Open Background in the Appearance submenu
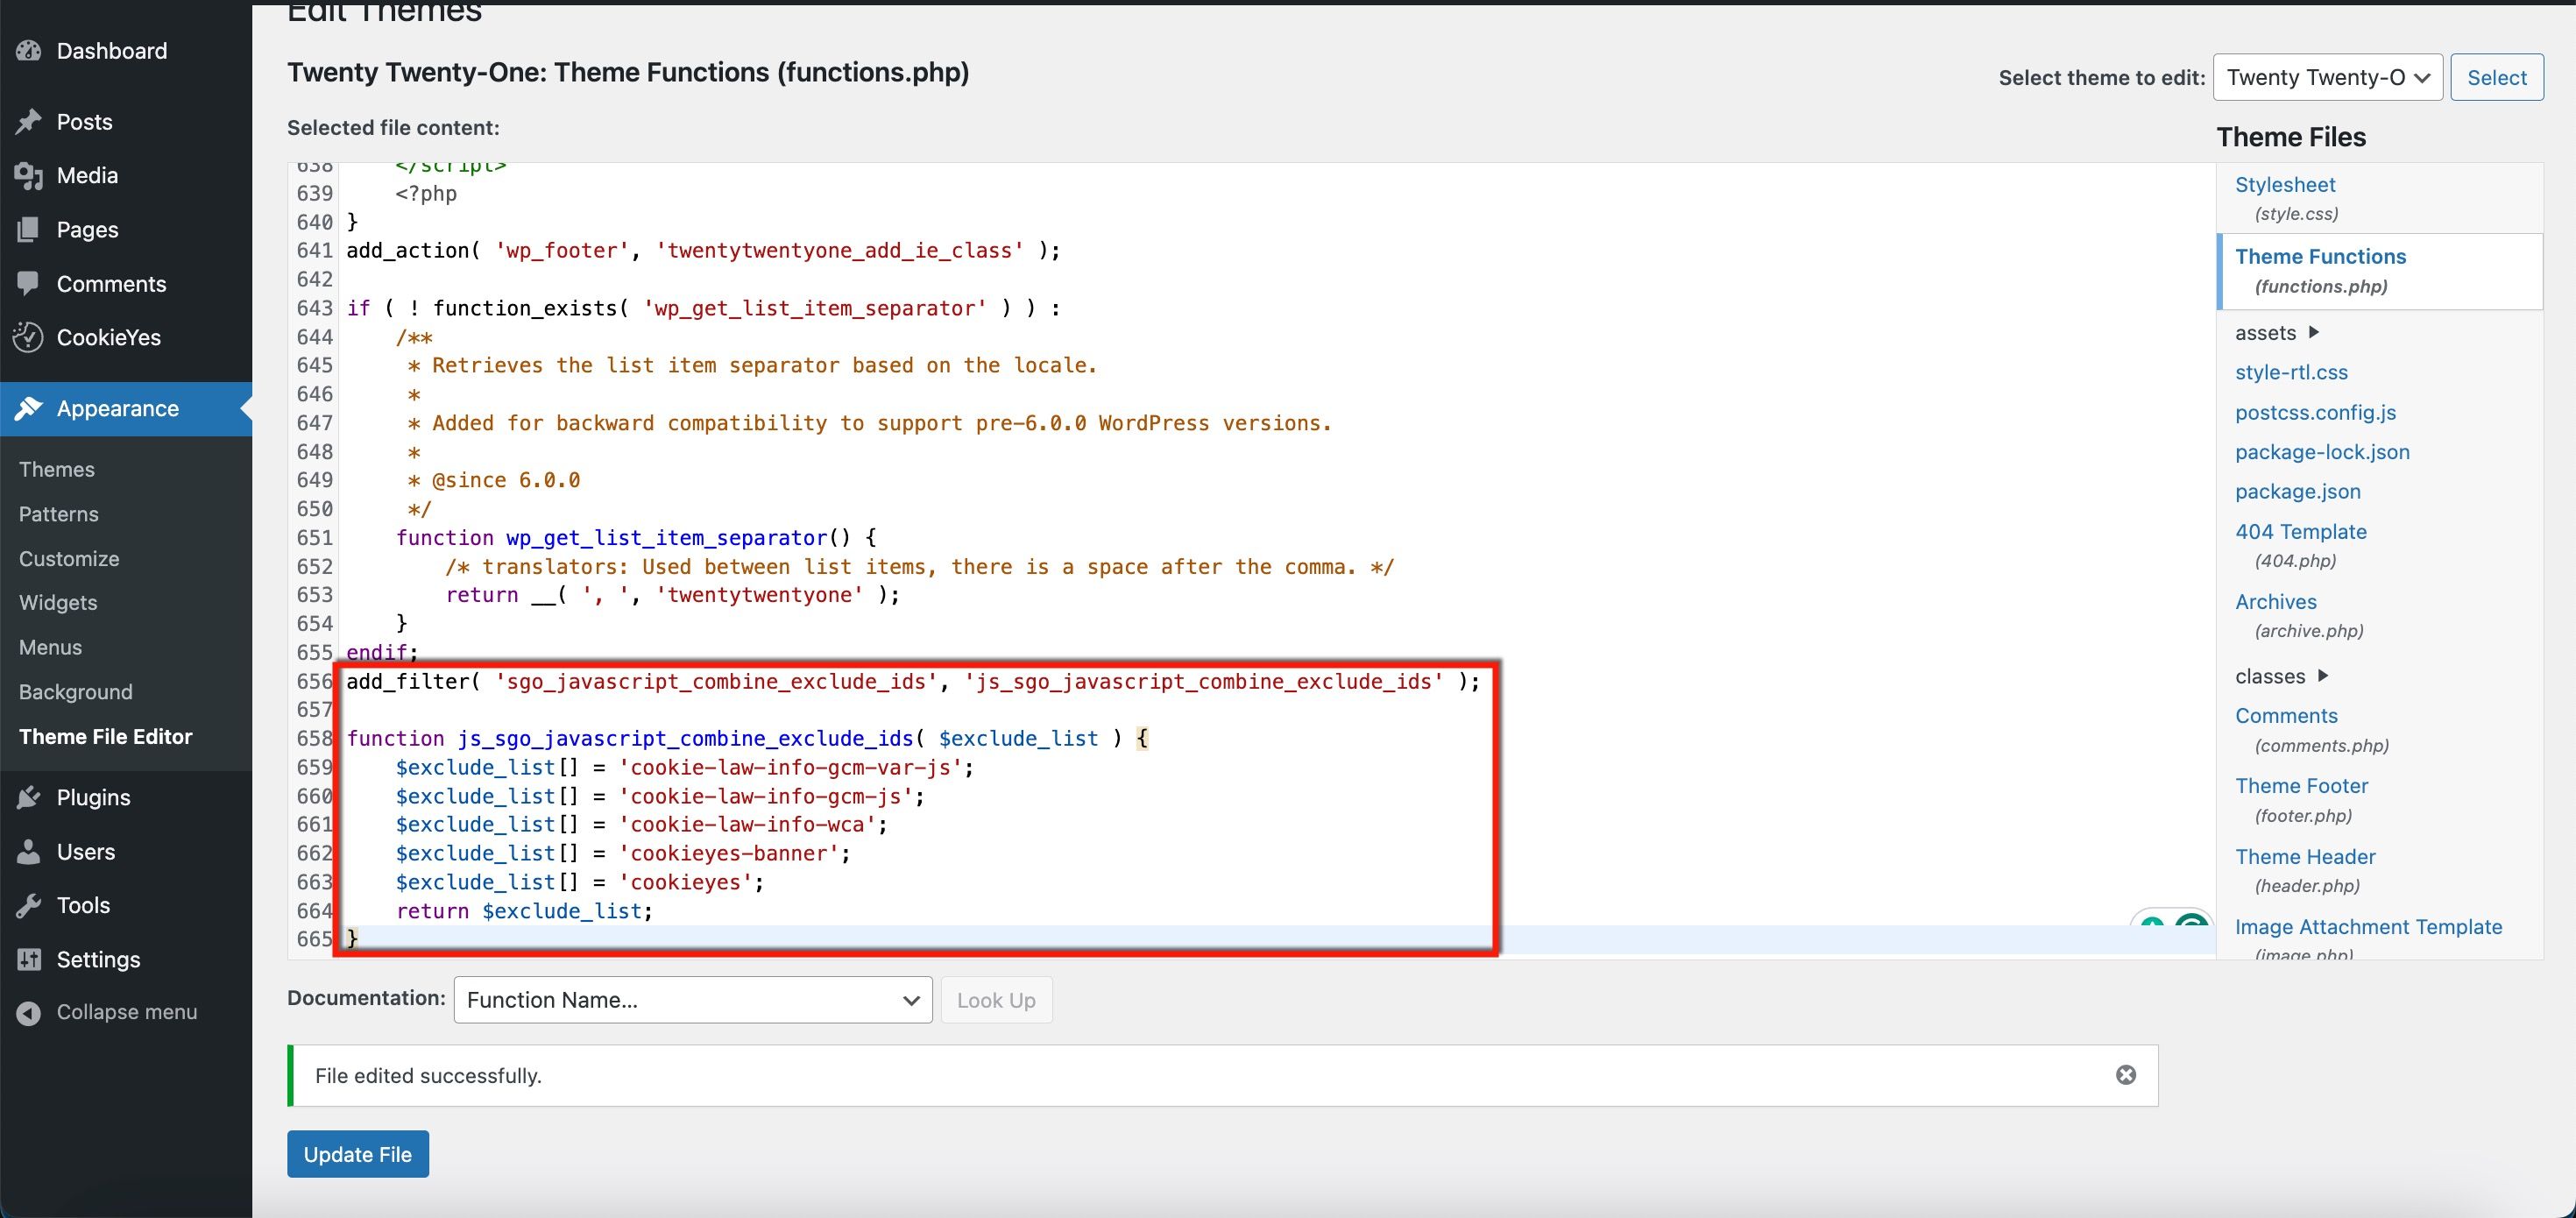 tap(76, 692)
